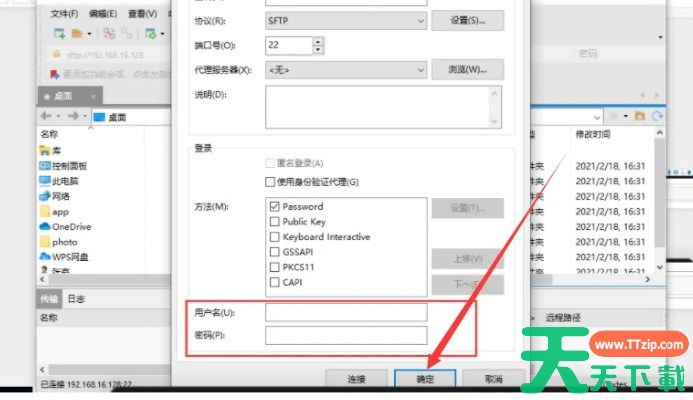
Task: Click the Back arrow in local pane
Action: click(46, 116)
